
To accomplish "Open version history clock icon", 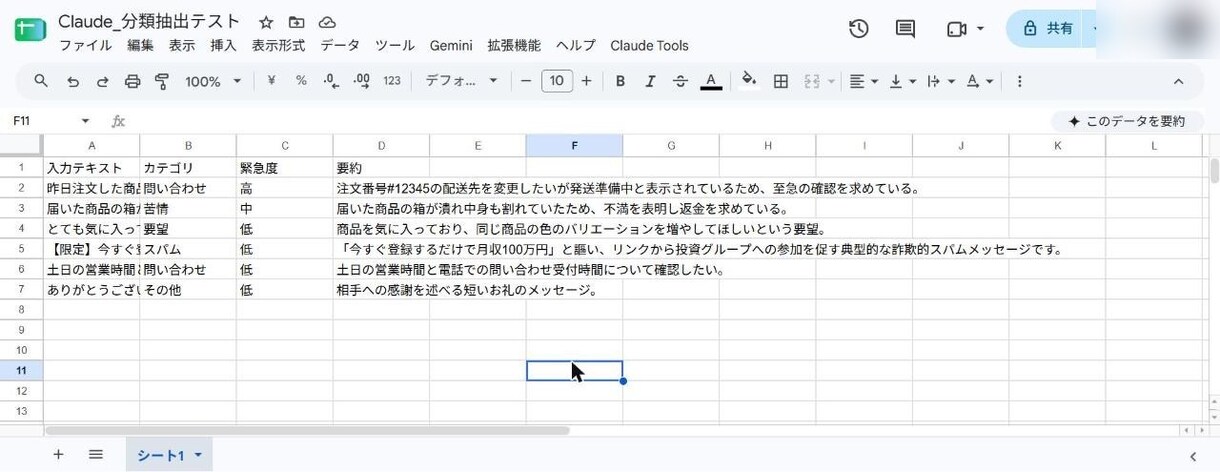I will tap(858, 29).
